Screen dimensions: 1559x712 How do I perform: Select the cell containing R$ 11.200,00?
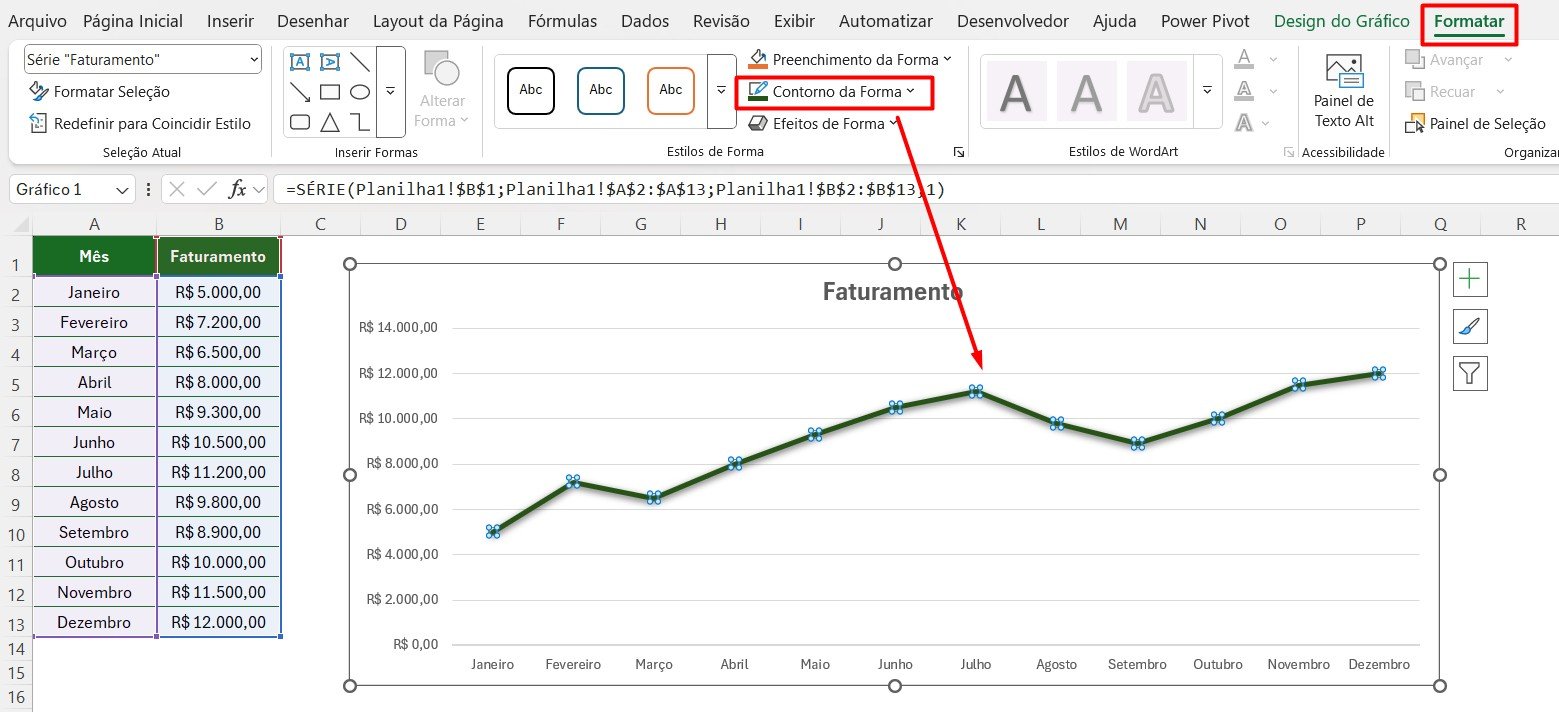point(218,472)
